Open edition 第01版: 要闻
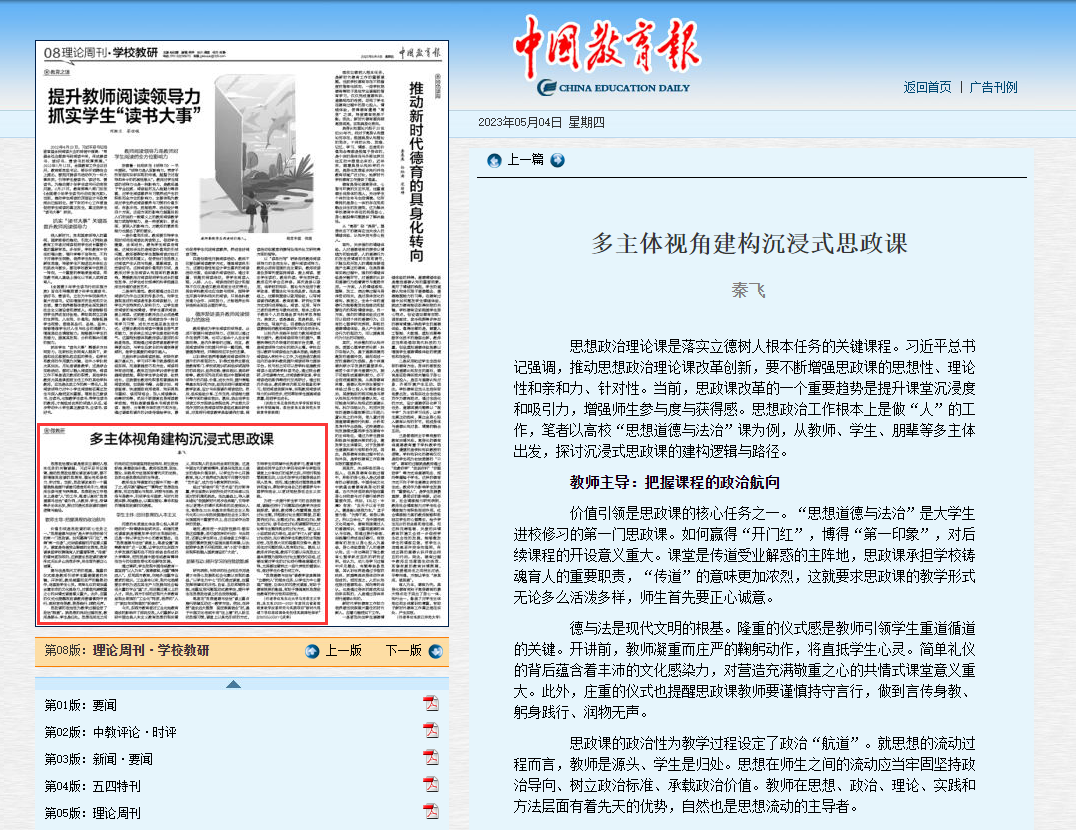 [x=81, y=705]
